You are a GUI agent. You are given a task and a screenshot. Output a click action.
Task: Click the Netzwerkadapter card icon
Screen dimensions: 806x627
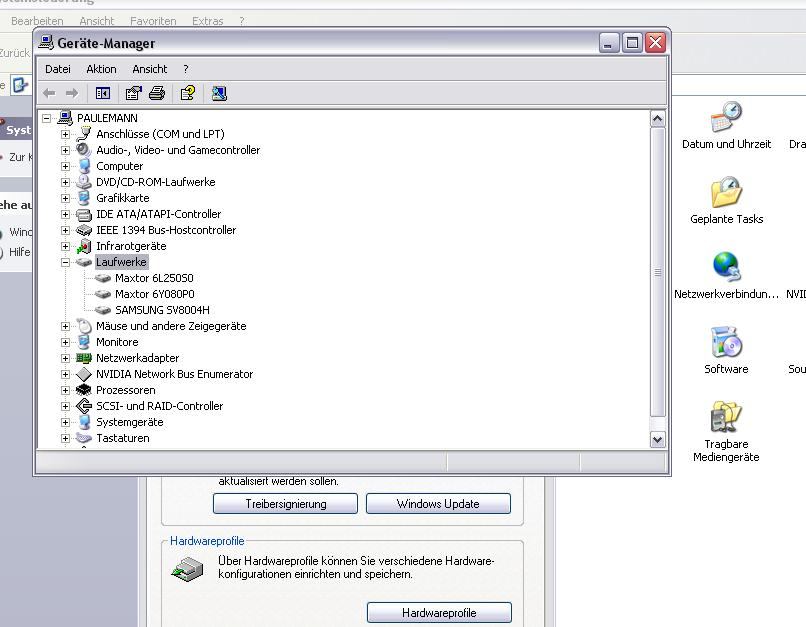click(x=83, y=358)
